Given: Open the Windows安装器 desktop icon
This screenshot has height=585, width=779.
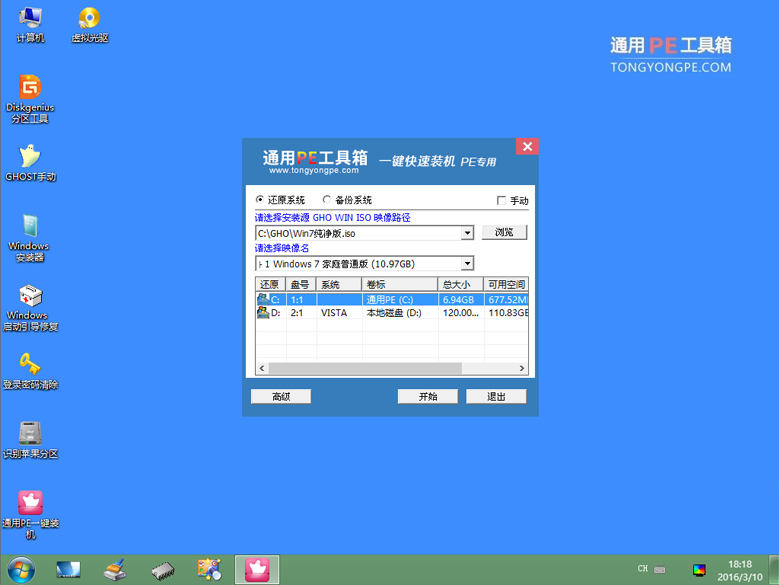Looking at the screenshot, I should click(x=30, y=228).
